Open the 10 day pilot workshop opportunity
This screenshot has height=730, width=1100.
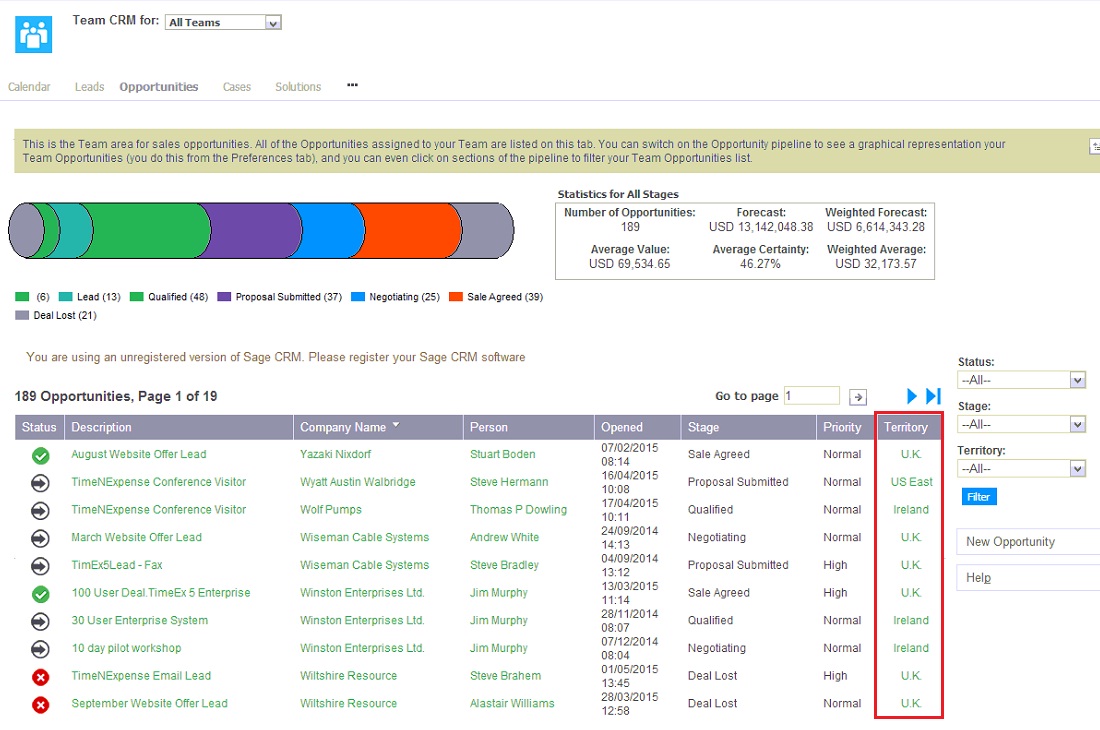[126, 648]
